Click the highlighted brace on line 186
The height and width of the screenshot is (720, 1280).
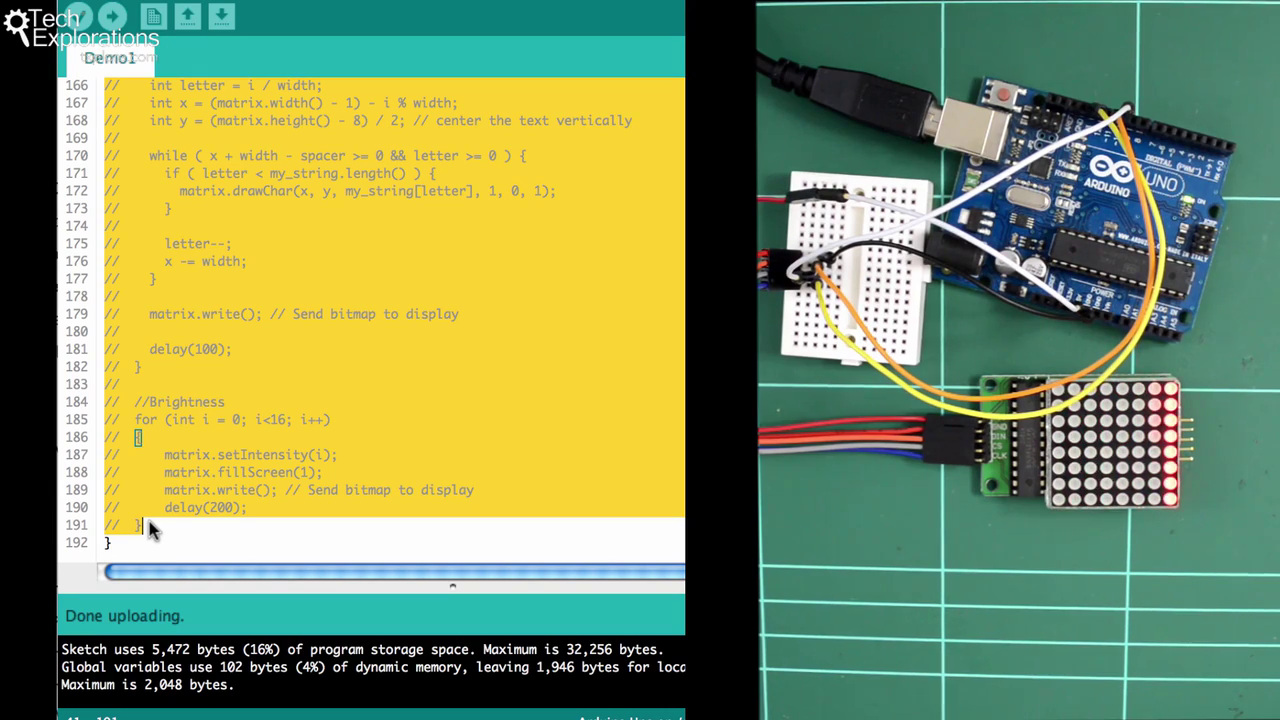[138, 437]
